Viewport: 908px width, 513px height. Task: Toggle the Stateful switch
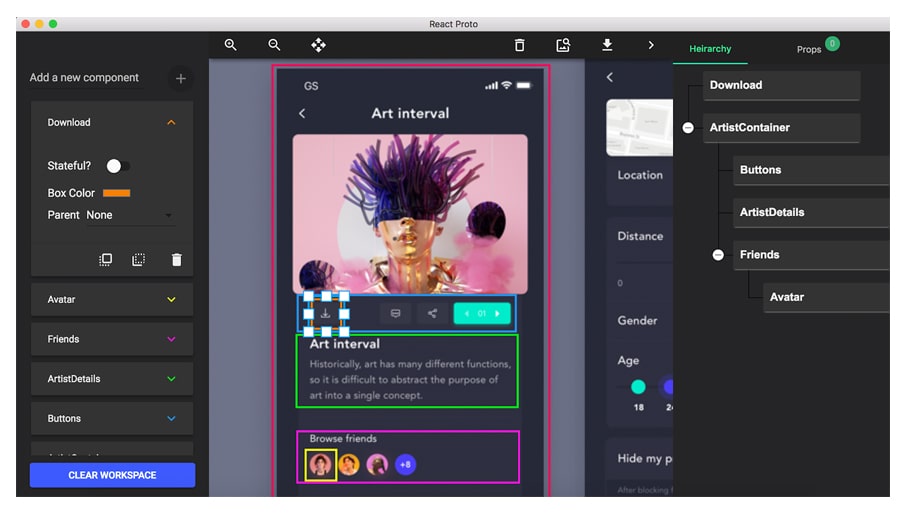point(118,166)
